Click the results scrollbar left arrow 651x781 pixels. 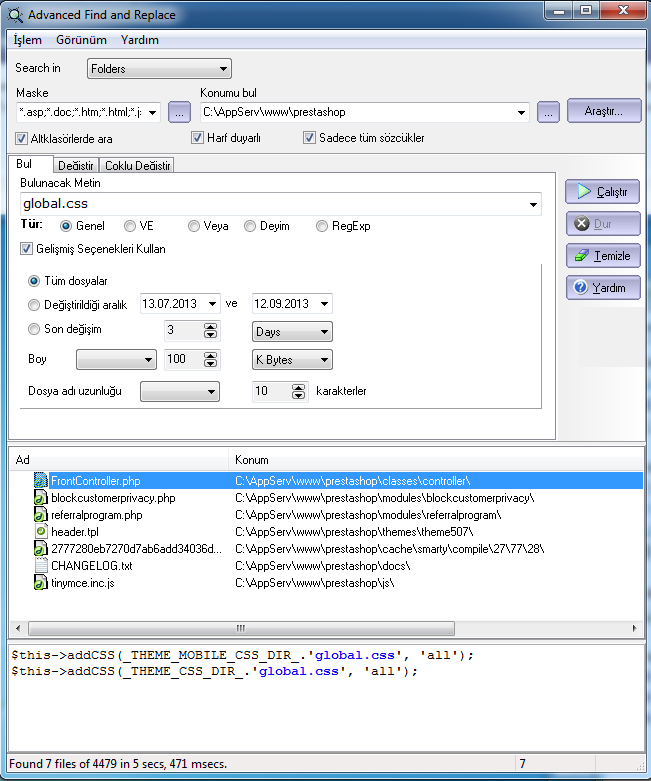18,628
